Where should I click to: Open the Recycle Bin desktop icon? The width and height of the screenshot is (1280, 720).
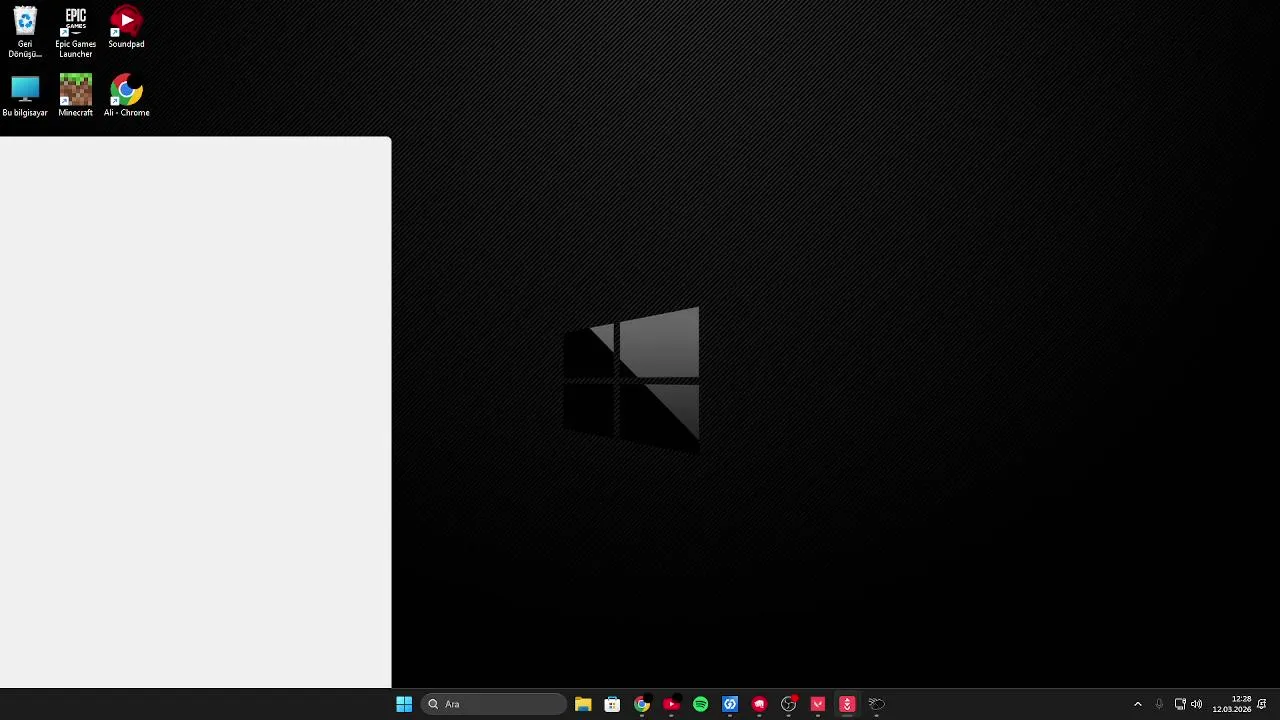(x=25, y=32)
